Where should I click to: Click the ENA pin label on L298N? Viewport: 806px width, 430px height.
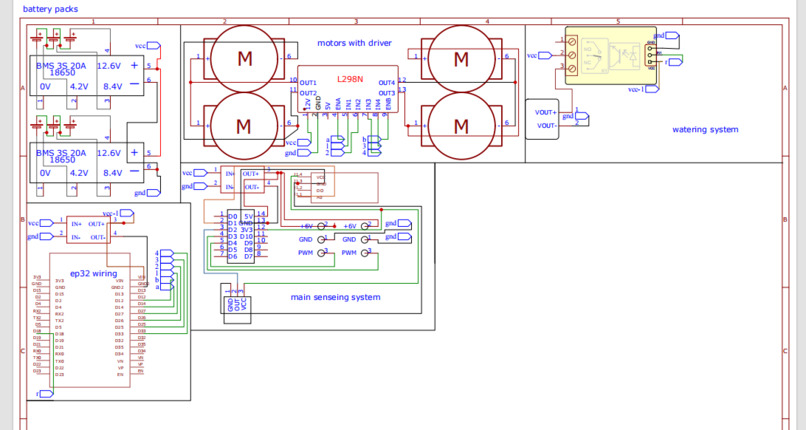338,104
